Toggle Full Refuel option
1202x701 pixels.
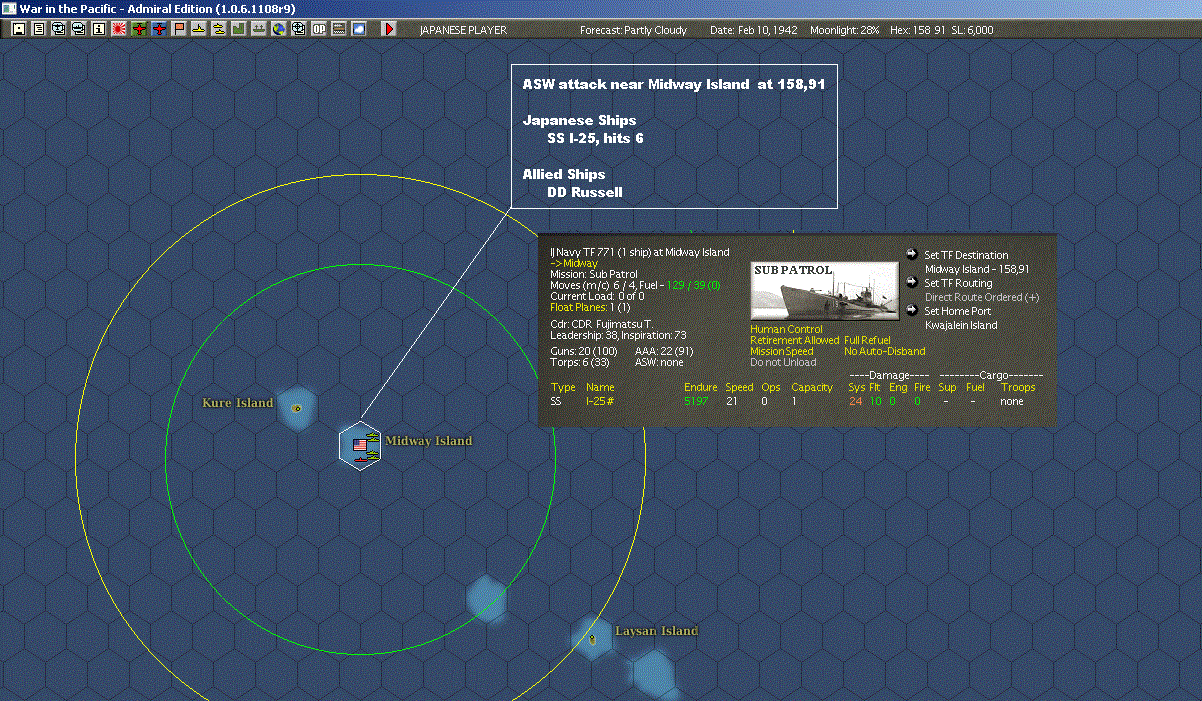click(867, 340)
